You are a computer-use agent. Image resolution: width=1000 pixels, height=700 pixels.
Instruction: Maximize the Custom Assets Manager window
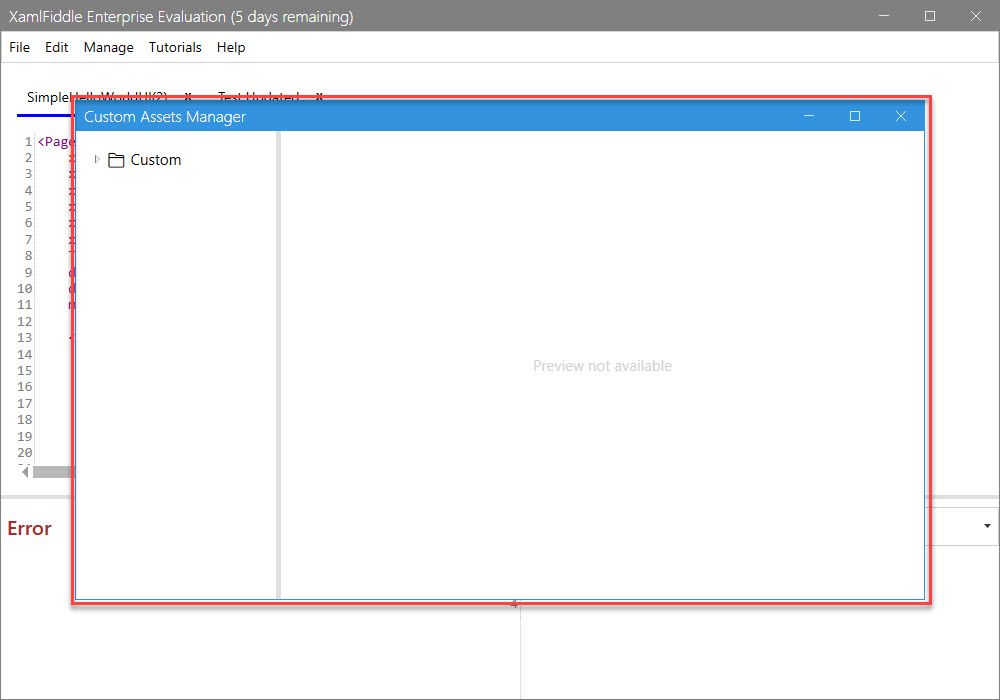[x=855, y=116]
